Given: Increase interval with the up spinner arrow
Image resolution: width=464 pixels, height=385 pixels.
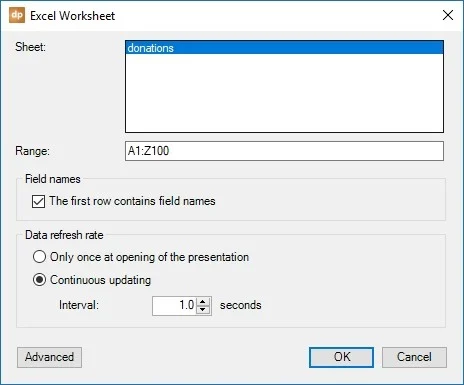Looking at the screenshot, I should coord(203,301).
